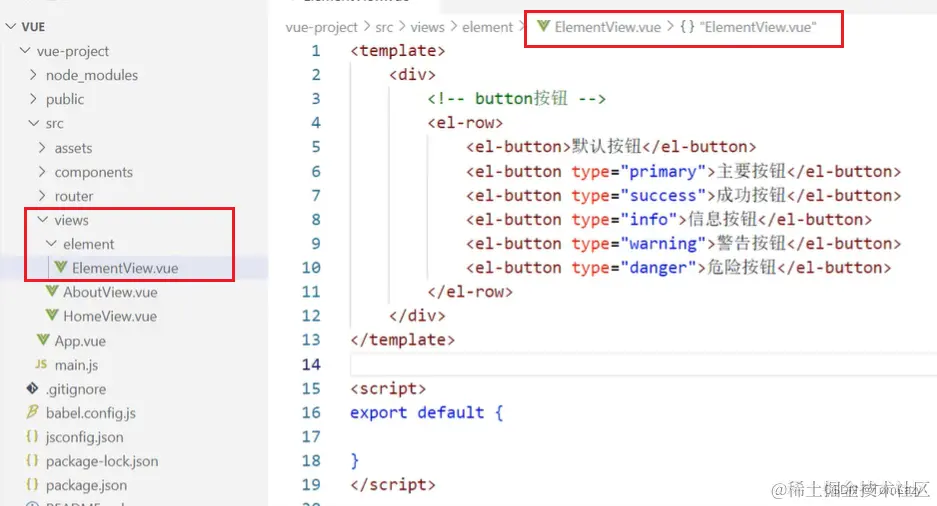Click views in the breadcrumb
937x506 pixels.
click(x=427, y=27)
